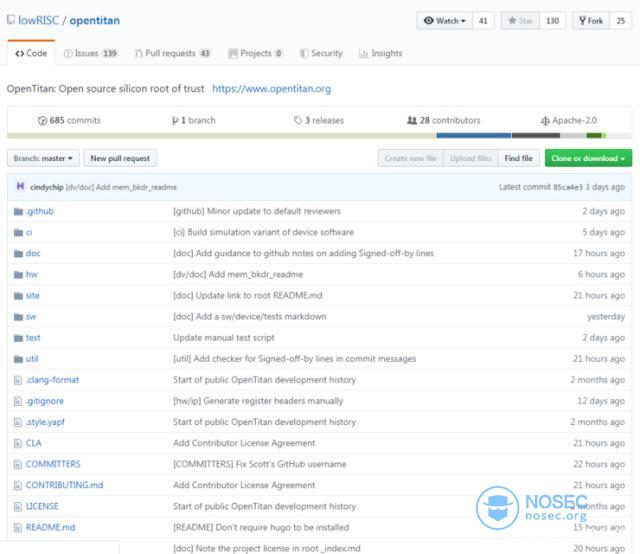This screenshot has height=554, width=640.
Task: Open commit '[COMMITTERS] Fix Scott's GitHub username'
Action: click(260, 464)
